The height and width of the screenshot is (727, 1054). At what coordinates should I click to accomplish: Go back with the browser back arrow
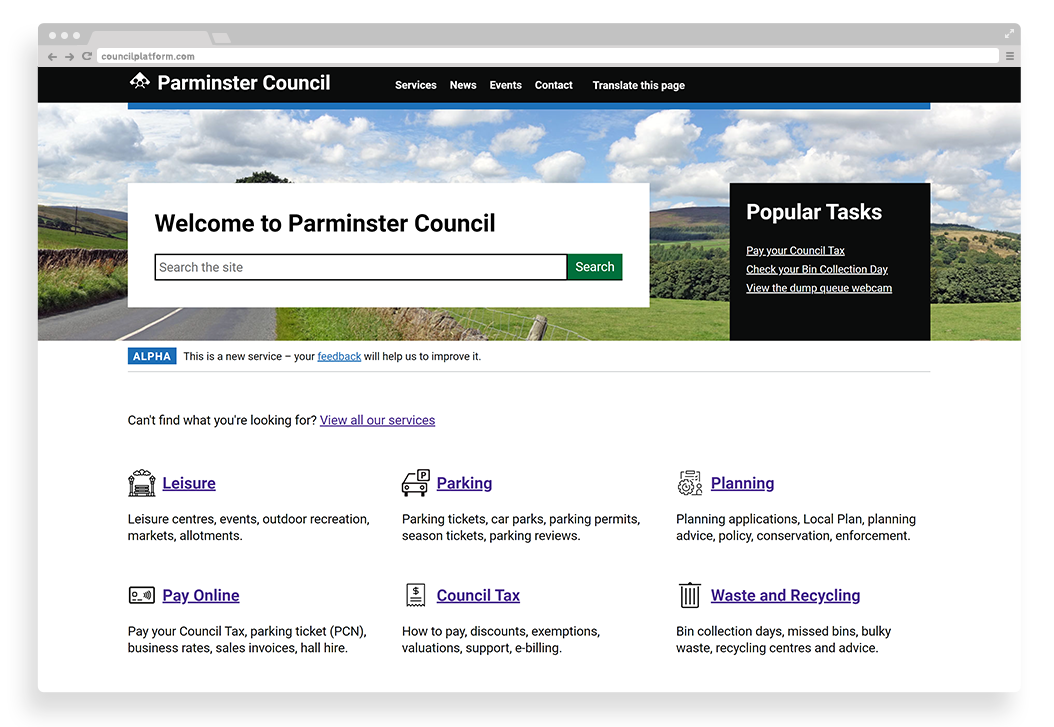point(52,56)
